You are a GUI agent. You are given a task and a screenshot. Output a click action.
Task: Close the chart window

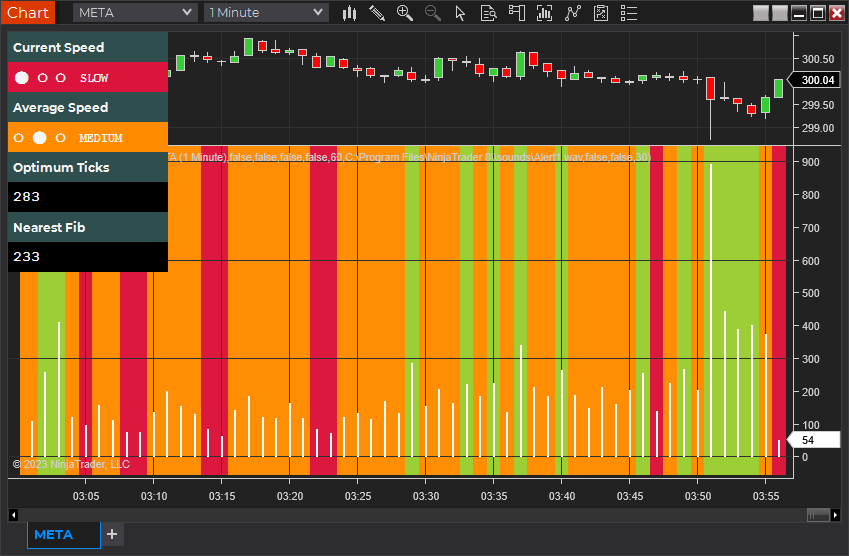[837, 13]
